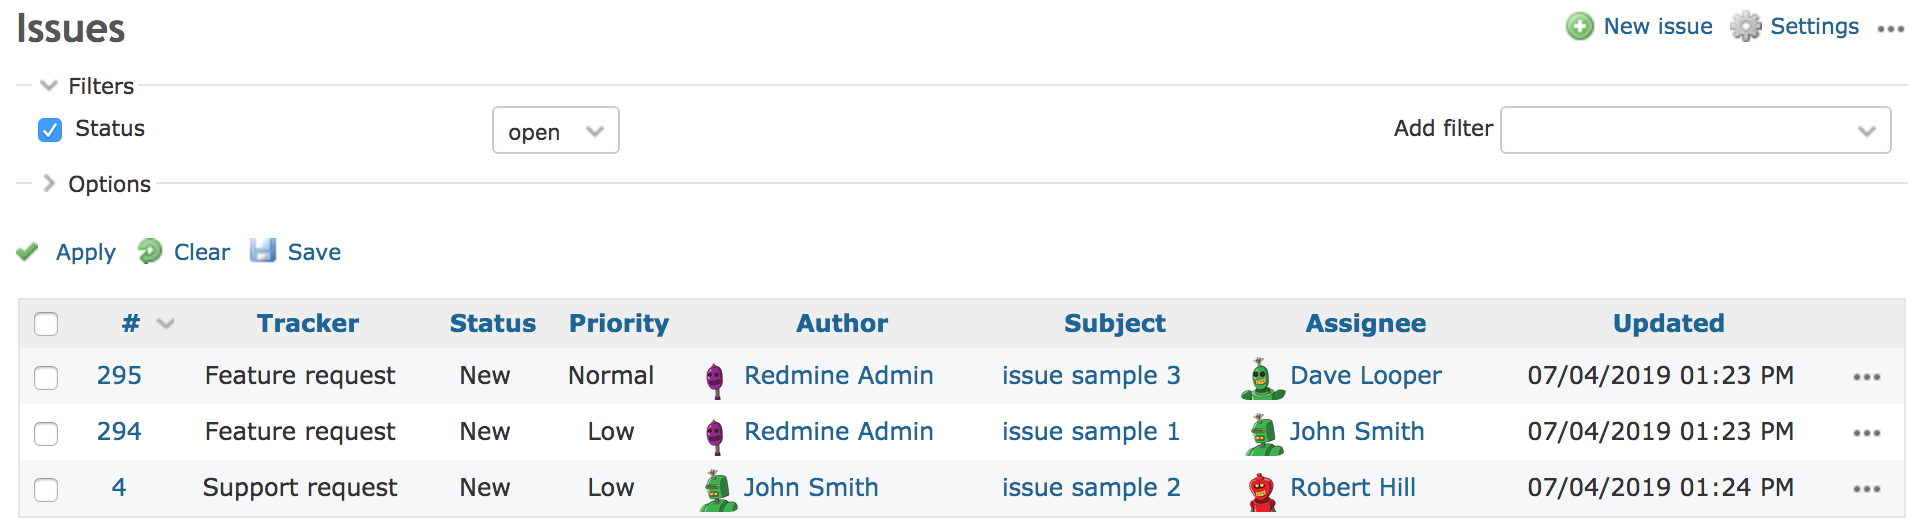Sort by the Priority column header
The height and width of the screenshot is (530, 1912).
[619, 323]
